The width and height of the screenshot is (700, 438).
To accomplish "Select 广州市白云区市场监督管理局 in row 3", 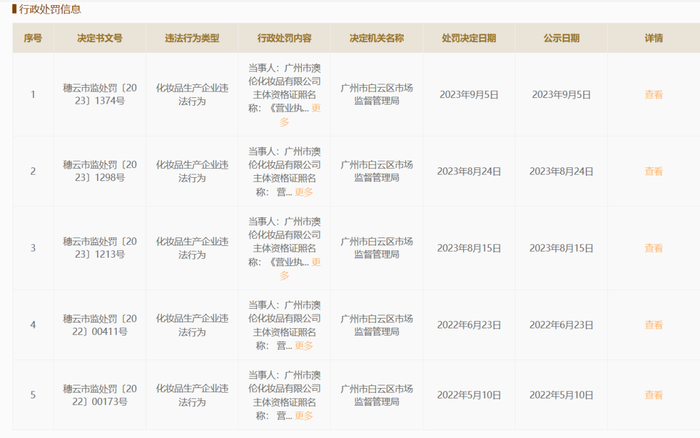I will click(377, 248).
